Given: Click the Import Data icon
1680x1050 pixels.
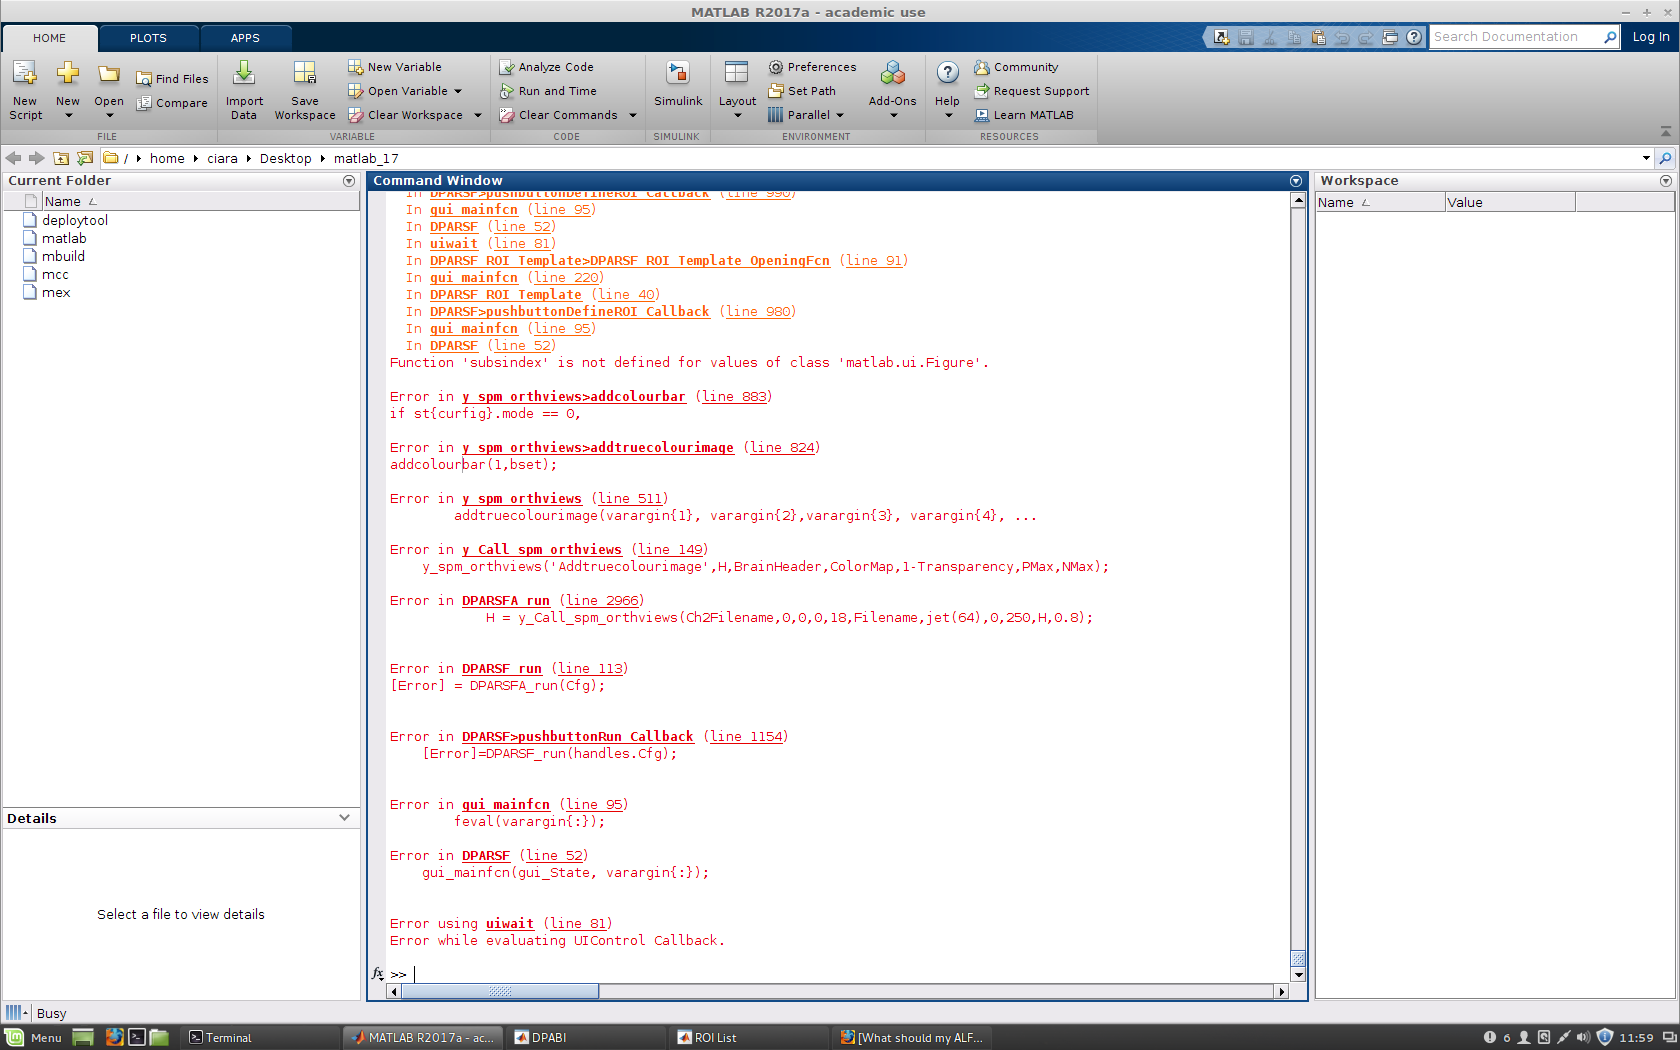Looking at the screenshot, I should (244, 74).
